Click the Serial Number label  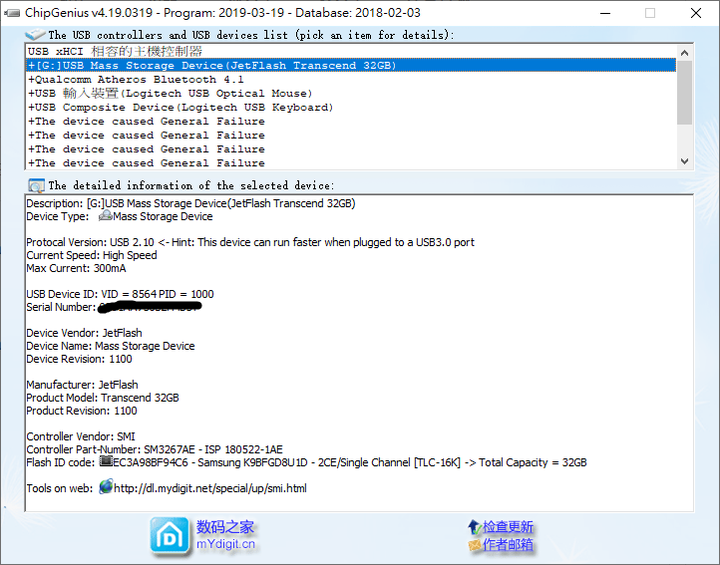(61, 307)
